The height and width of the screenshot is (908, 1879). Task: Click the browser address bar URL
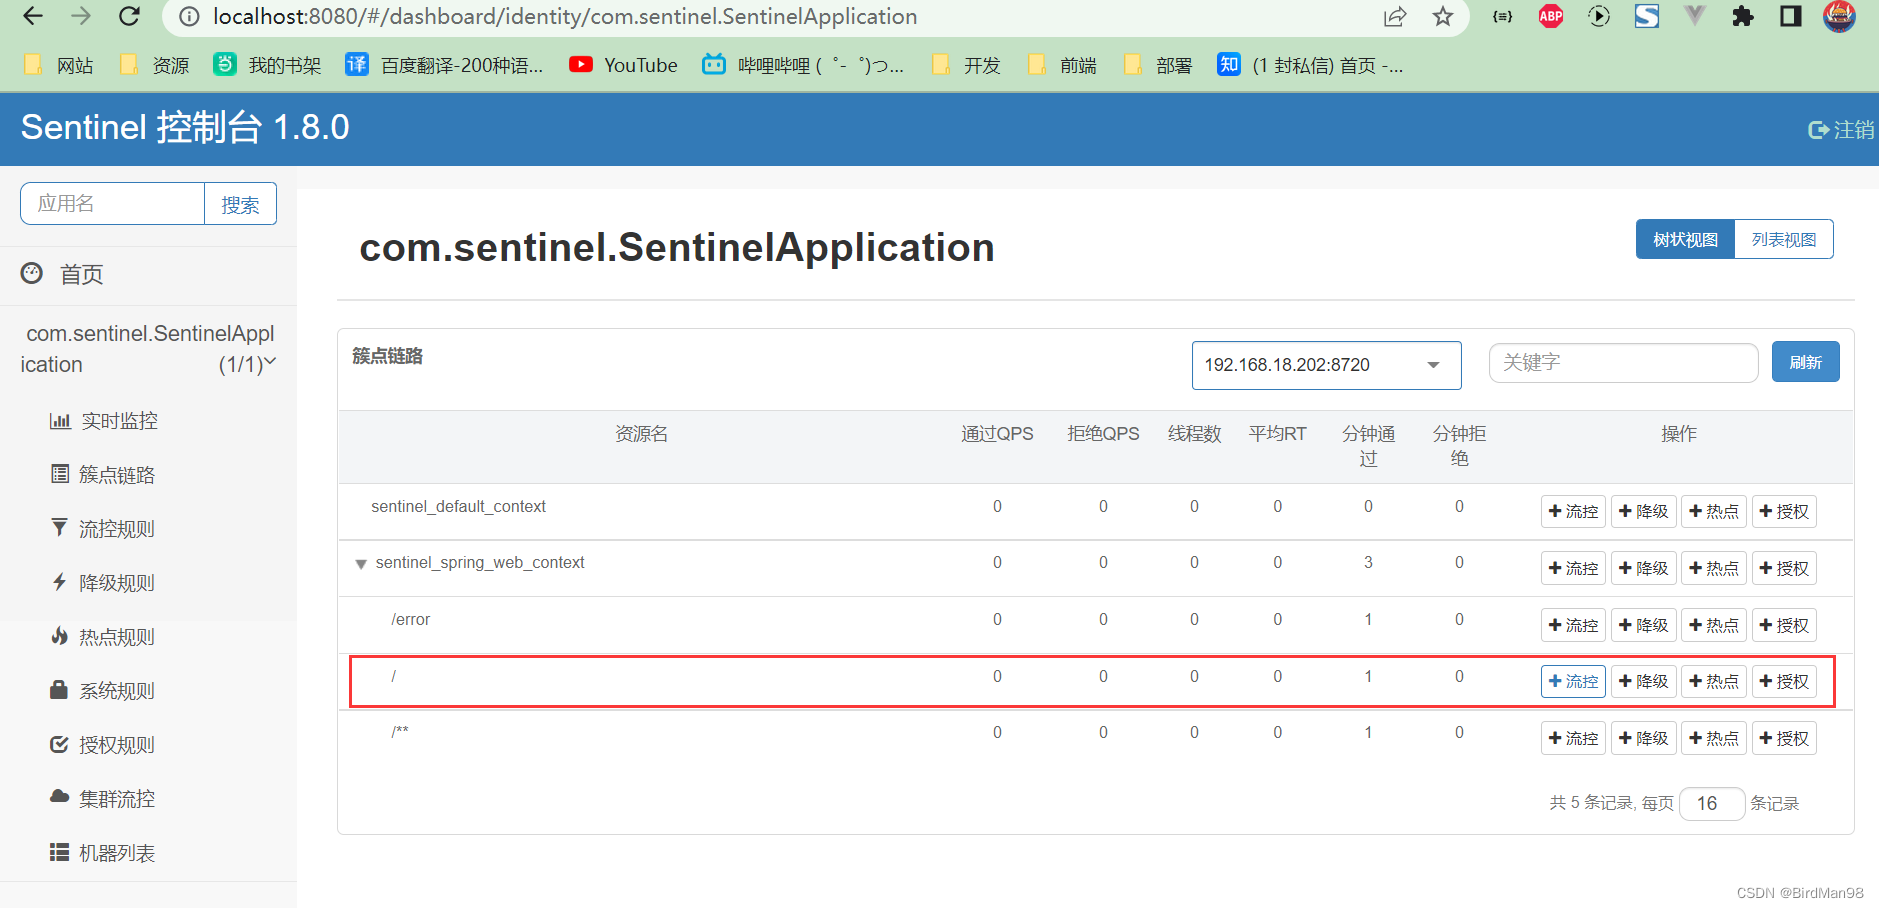(x=565, y=17)
